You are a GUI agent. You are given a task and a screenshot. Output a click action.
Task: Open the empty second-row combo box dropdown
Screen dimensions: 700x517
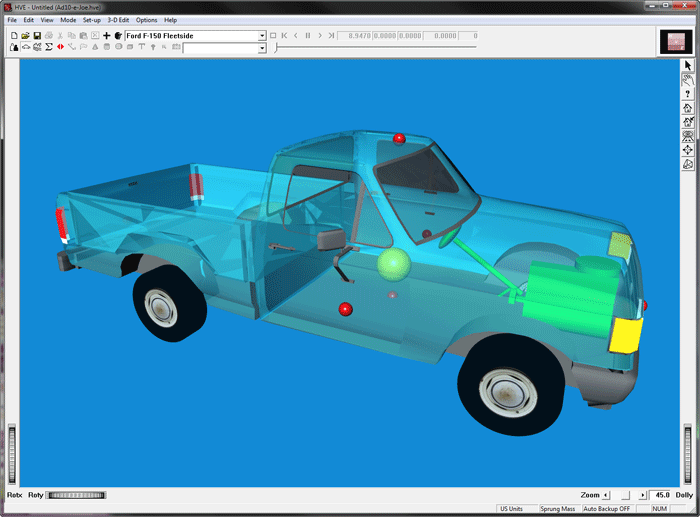click(262, 48)
